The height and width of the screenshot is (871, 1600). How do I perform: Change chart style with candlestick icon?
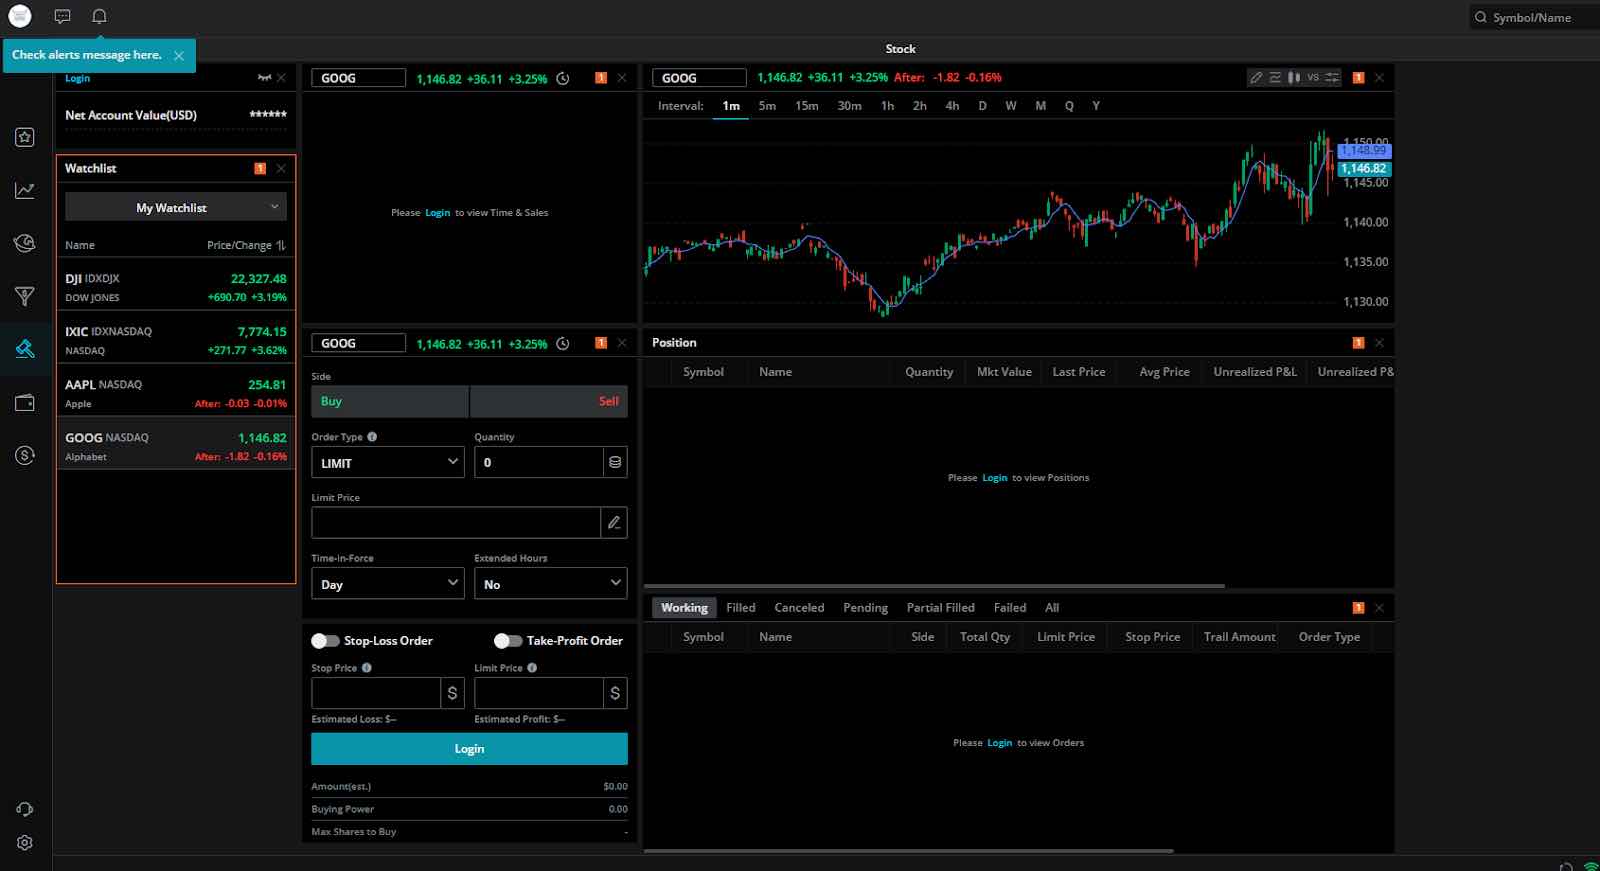click(x=1294, y=78)
